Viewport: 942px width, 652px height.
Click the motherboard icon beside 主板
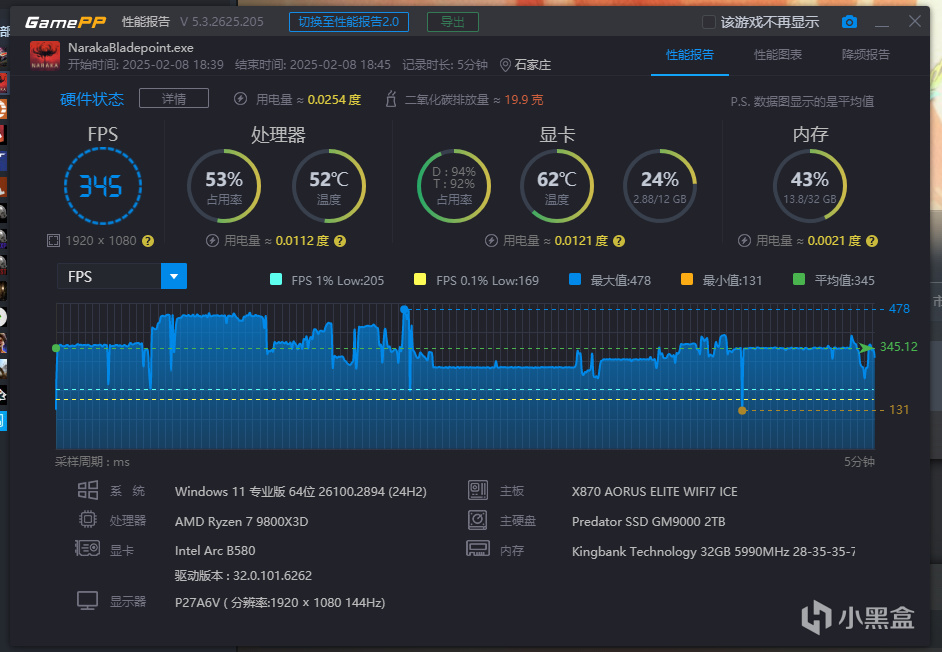pyautogui.click(x=478, y=490)
